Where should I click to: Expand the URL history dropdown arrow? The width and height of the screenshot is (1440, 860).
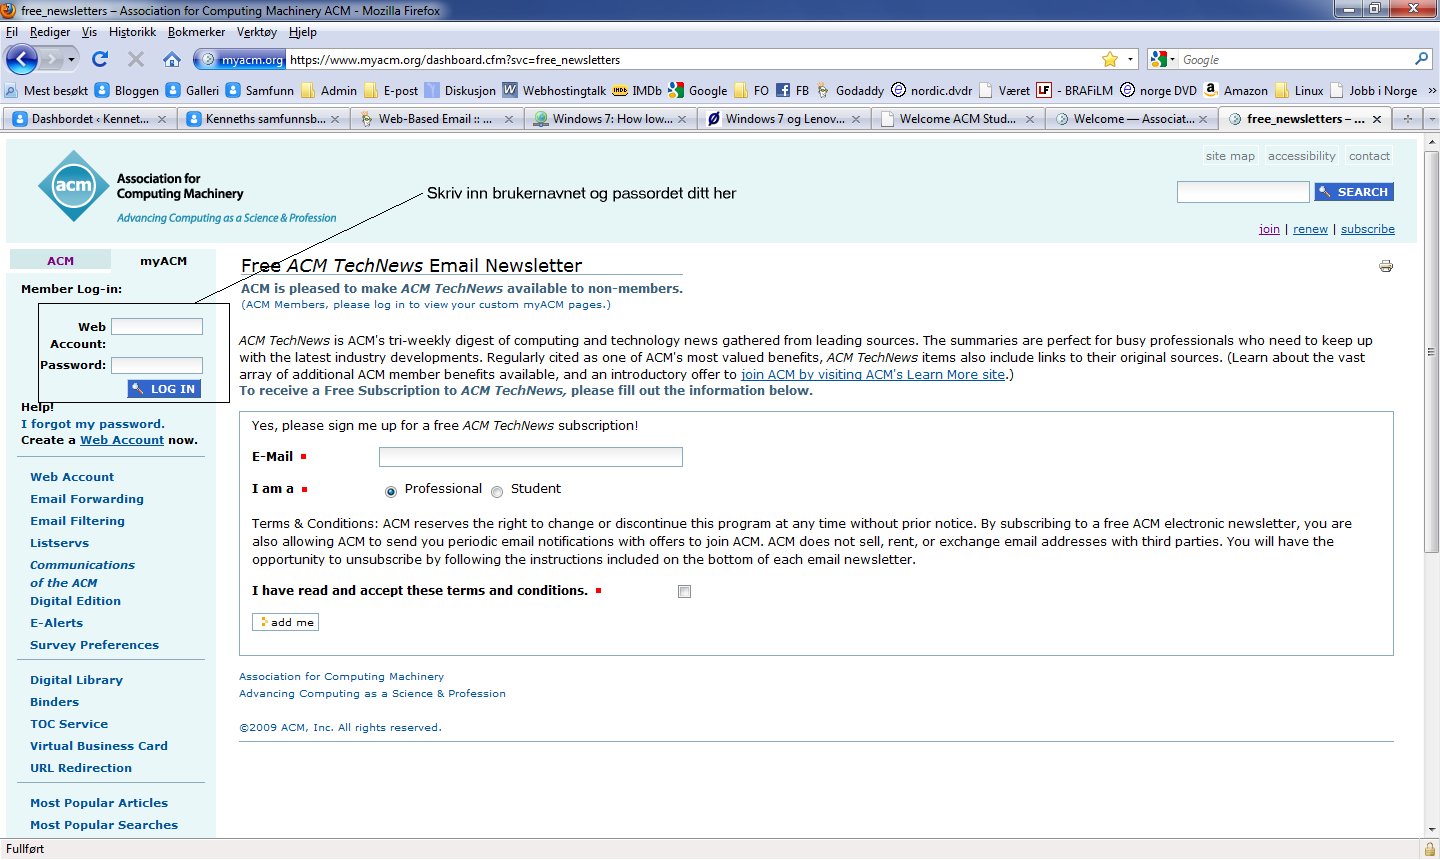click(x=1131, y=59)
